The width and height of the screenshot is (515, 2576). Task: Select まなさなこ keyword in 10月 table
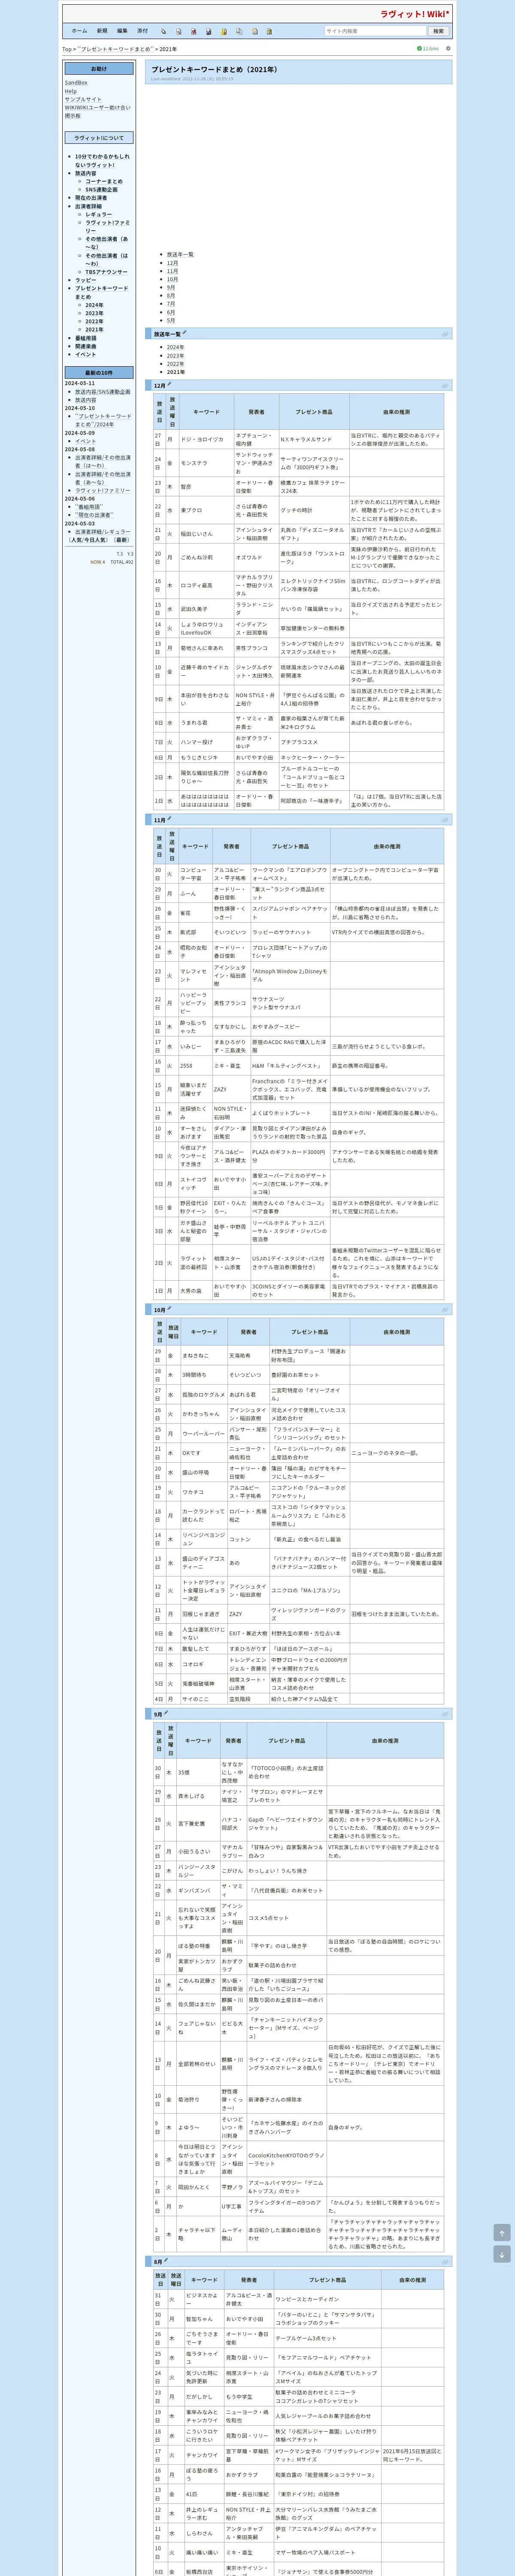tap(203, 1356)
